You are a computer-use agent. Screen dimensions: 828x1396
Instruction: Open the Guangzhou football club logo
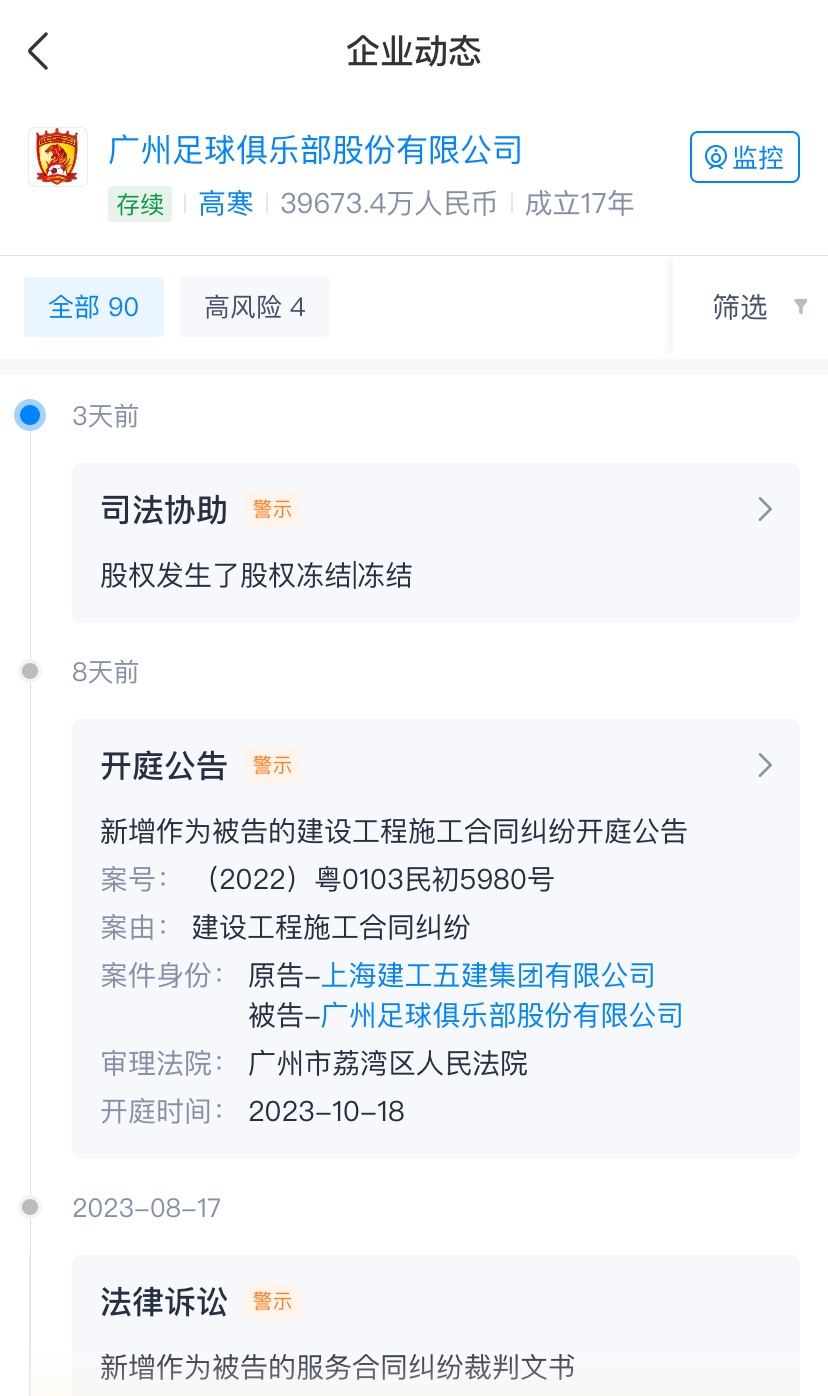pos(57,157)
